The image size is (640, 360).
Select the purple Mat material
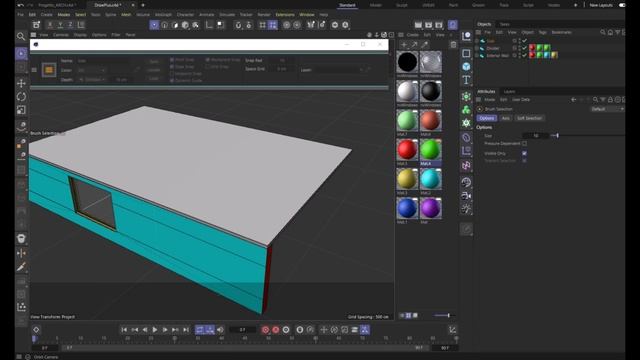coord(431,208)
